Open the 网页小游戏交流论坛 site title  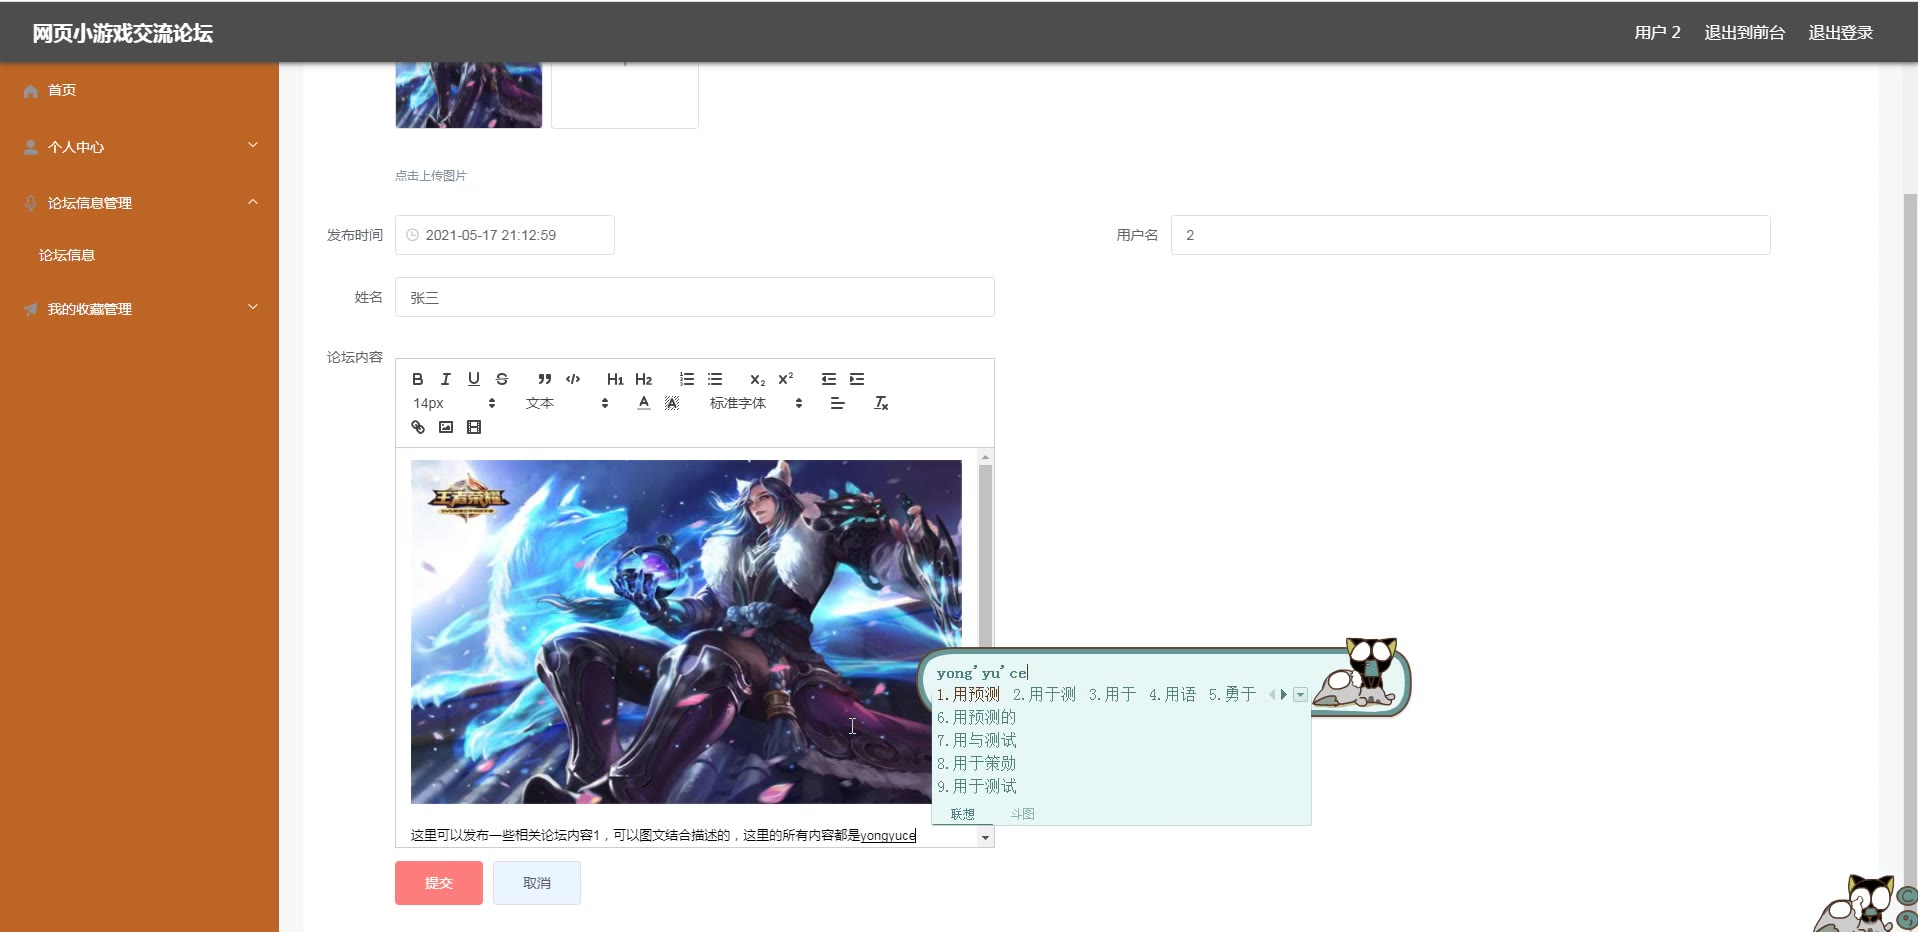[x=123, y=33]
